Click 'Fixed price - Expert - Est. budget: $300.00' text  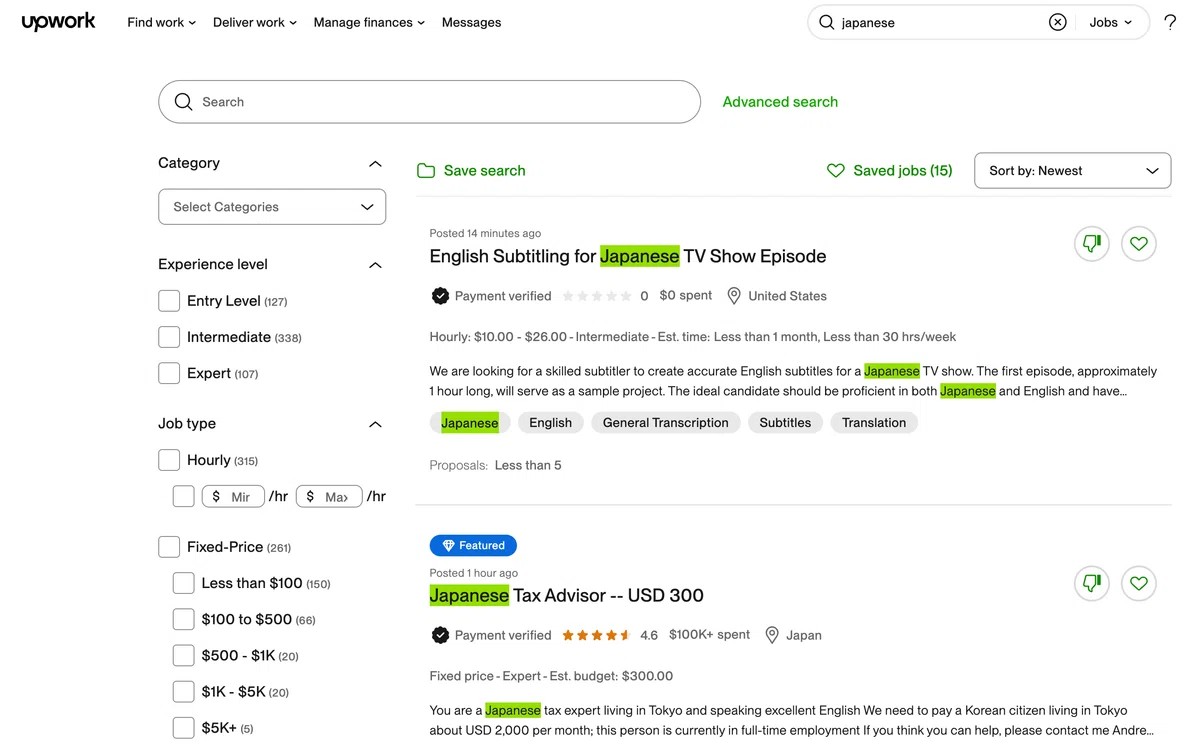tap(551, 676)
